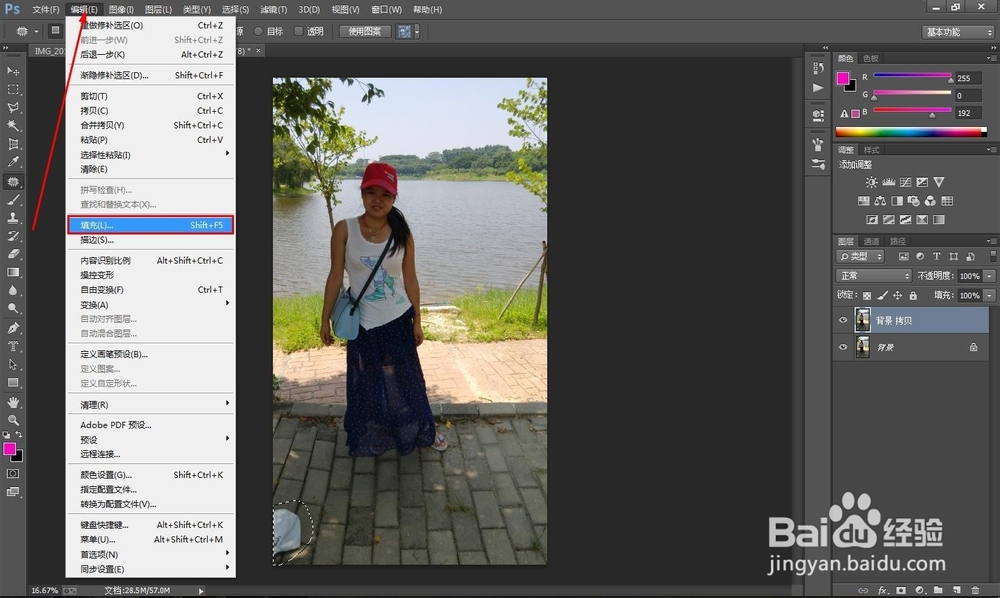Select the Rectangular Marquee tool
This screenshot has height=598, width=1000.
tap(13, 89)
